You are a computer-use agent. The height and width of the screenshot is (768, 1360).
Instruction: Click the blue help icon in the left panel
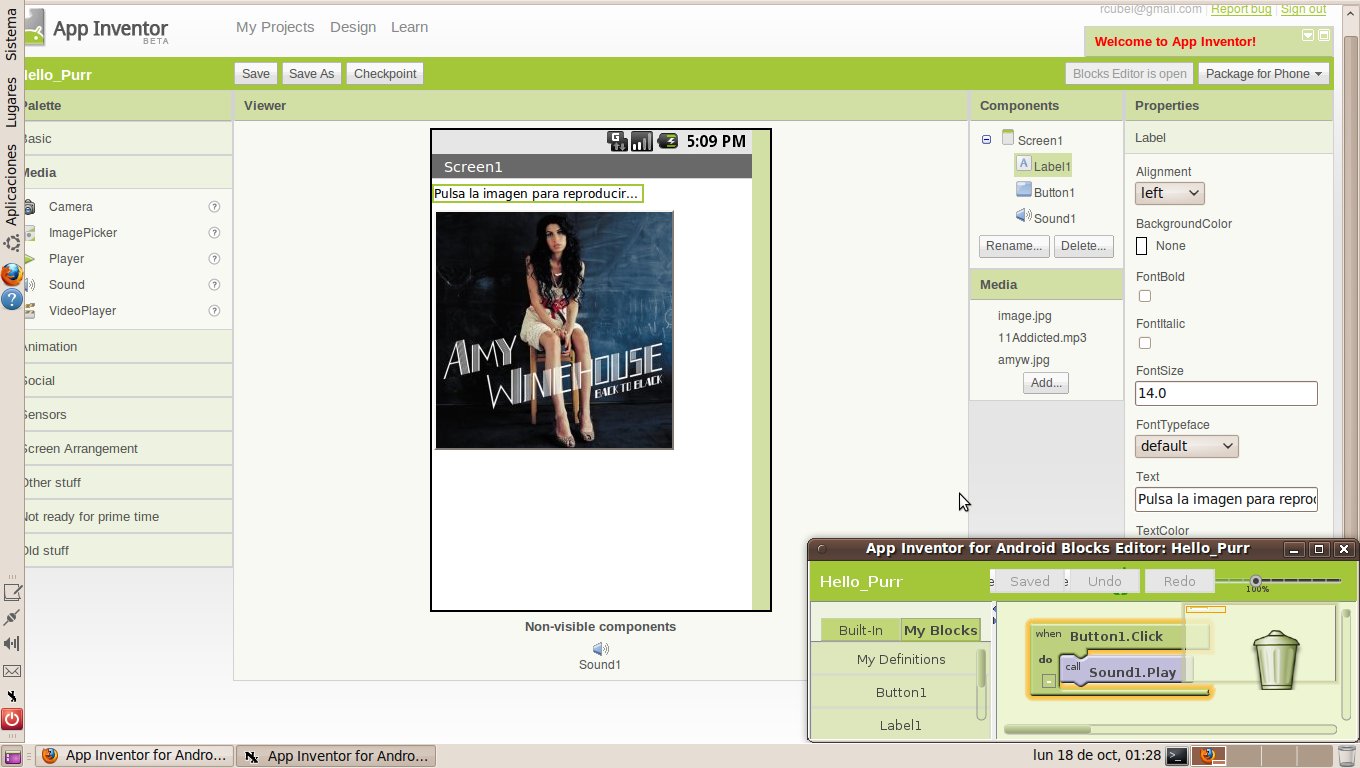(11, 298)
